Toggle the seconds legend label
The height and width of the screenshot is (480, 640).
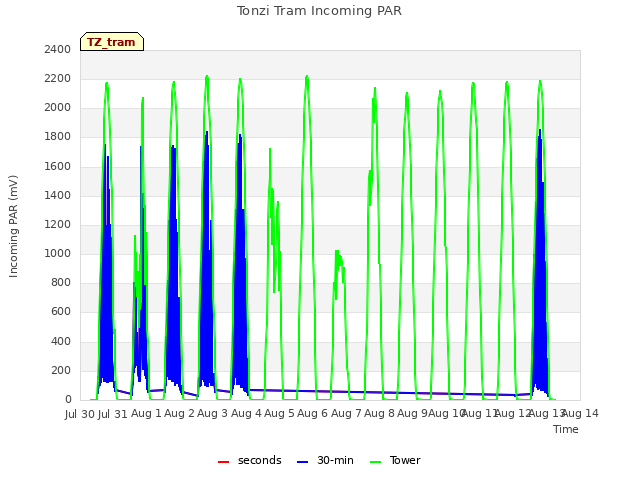(x=260, y=460)
